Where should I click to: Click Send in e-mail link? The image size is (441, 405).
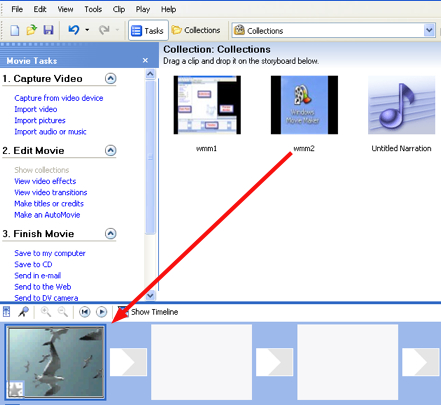(38, 276)
